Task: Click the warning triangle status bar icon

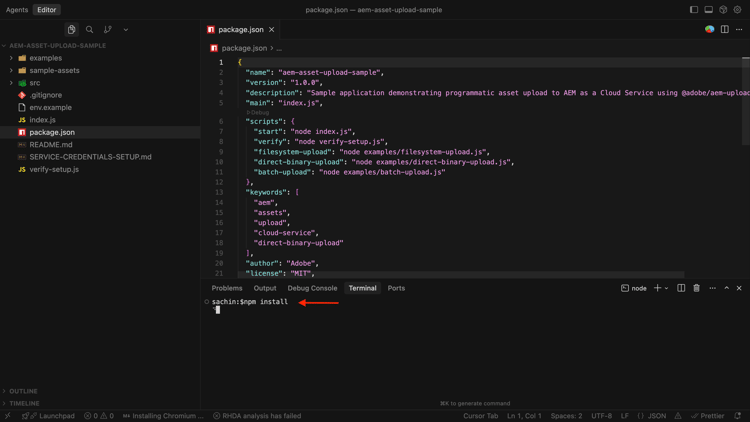Action: (678, 416)
